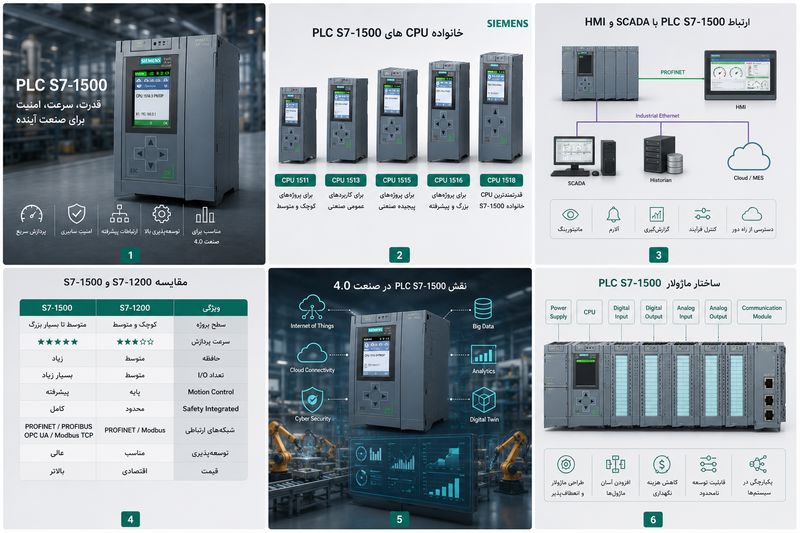This screenshot has height=533, width=800.
Task: Click the Cyber Security shield icon
Action: tap(312, 399)
